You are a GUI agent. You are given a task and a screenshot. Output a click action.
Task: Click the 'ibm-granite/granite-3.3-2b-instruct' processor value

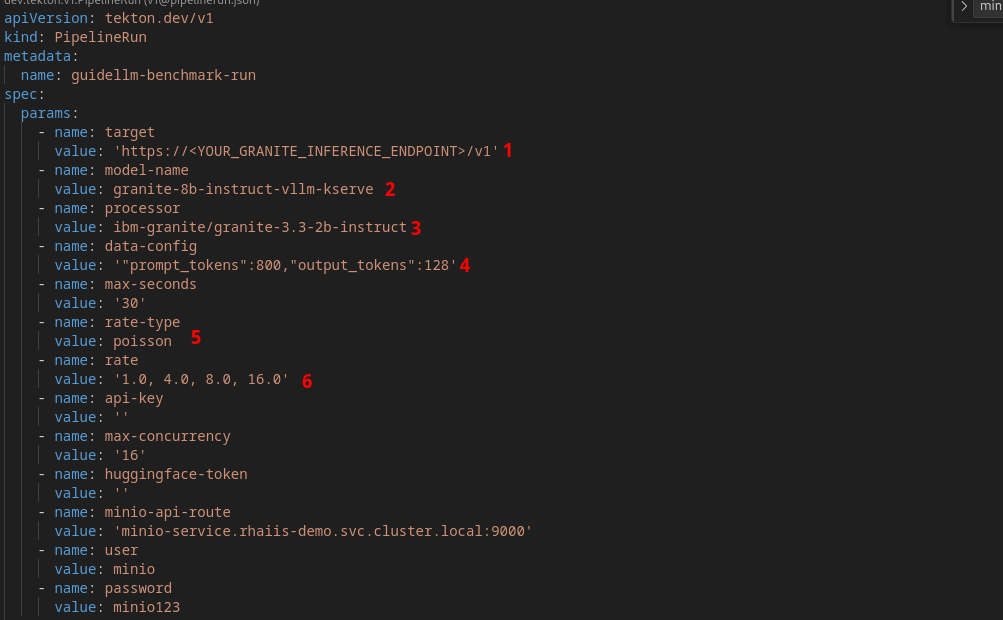[x=259, y=227]
